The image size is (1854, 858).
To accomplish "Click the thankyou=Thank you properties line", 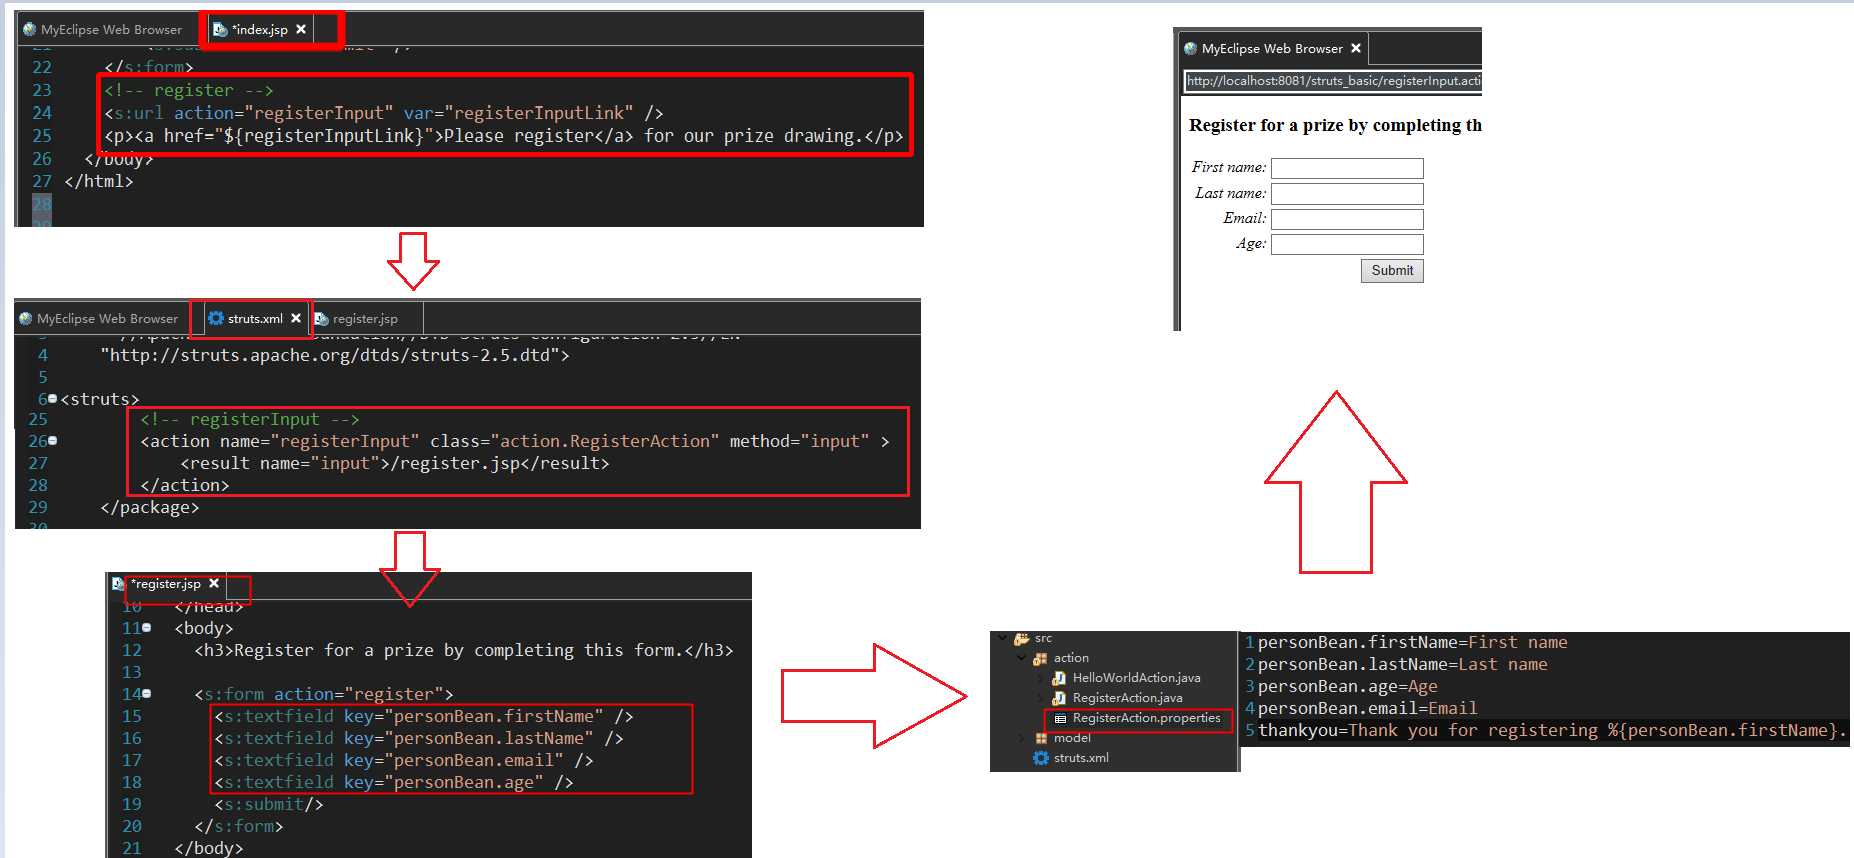I will coord(1552,730).
